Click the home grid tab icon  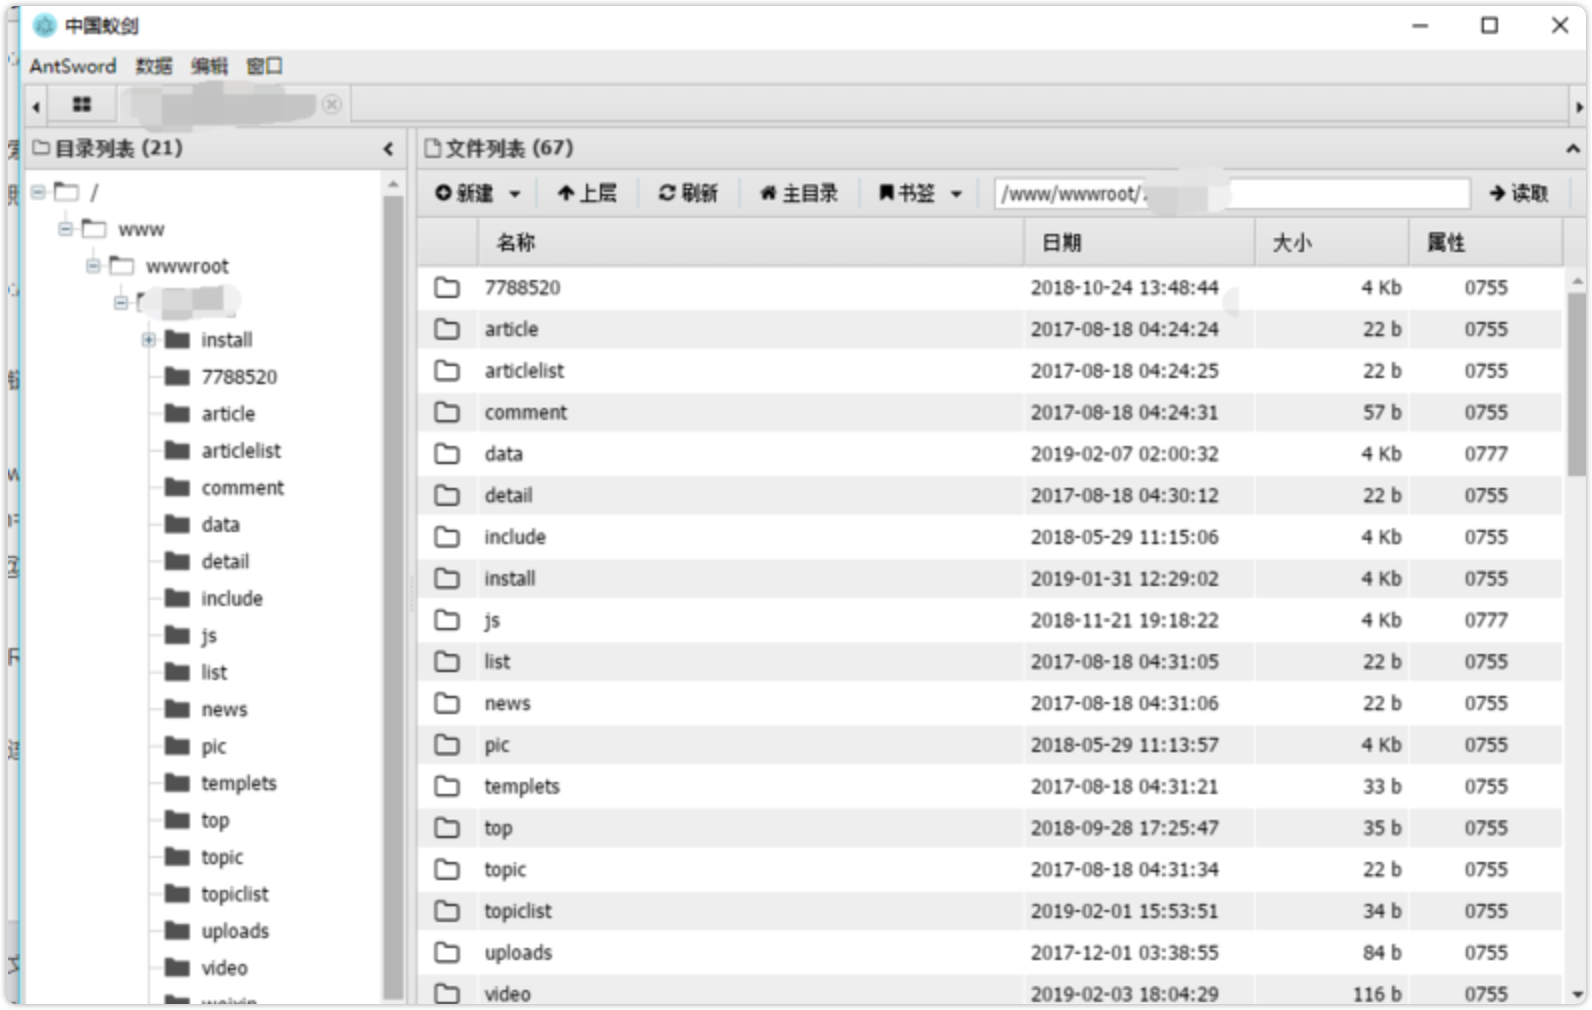pyautogui.click(x=82, y=104)
